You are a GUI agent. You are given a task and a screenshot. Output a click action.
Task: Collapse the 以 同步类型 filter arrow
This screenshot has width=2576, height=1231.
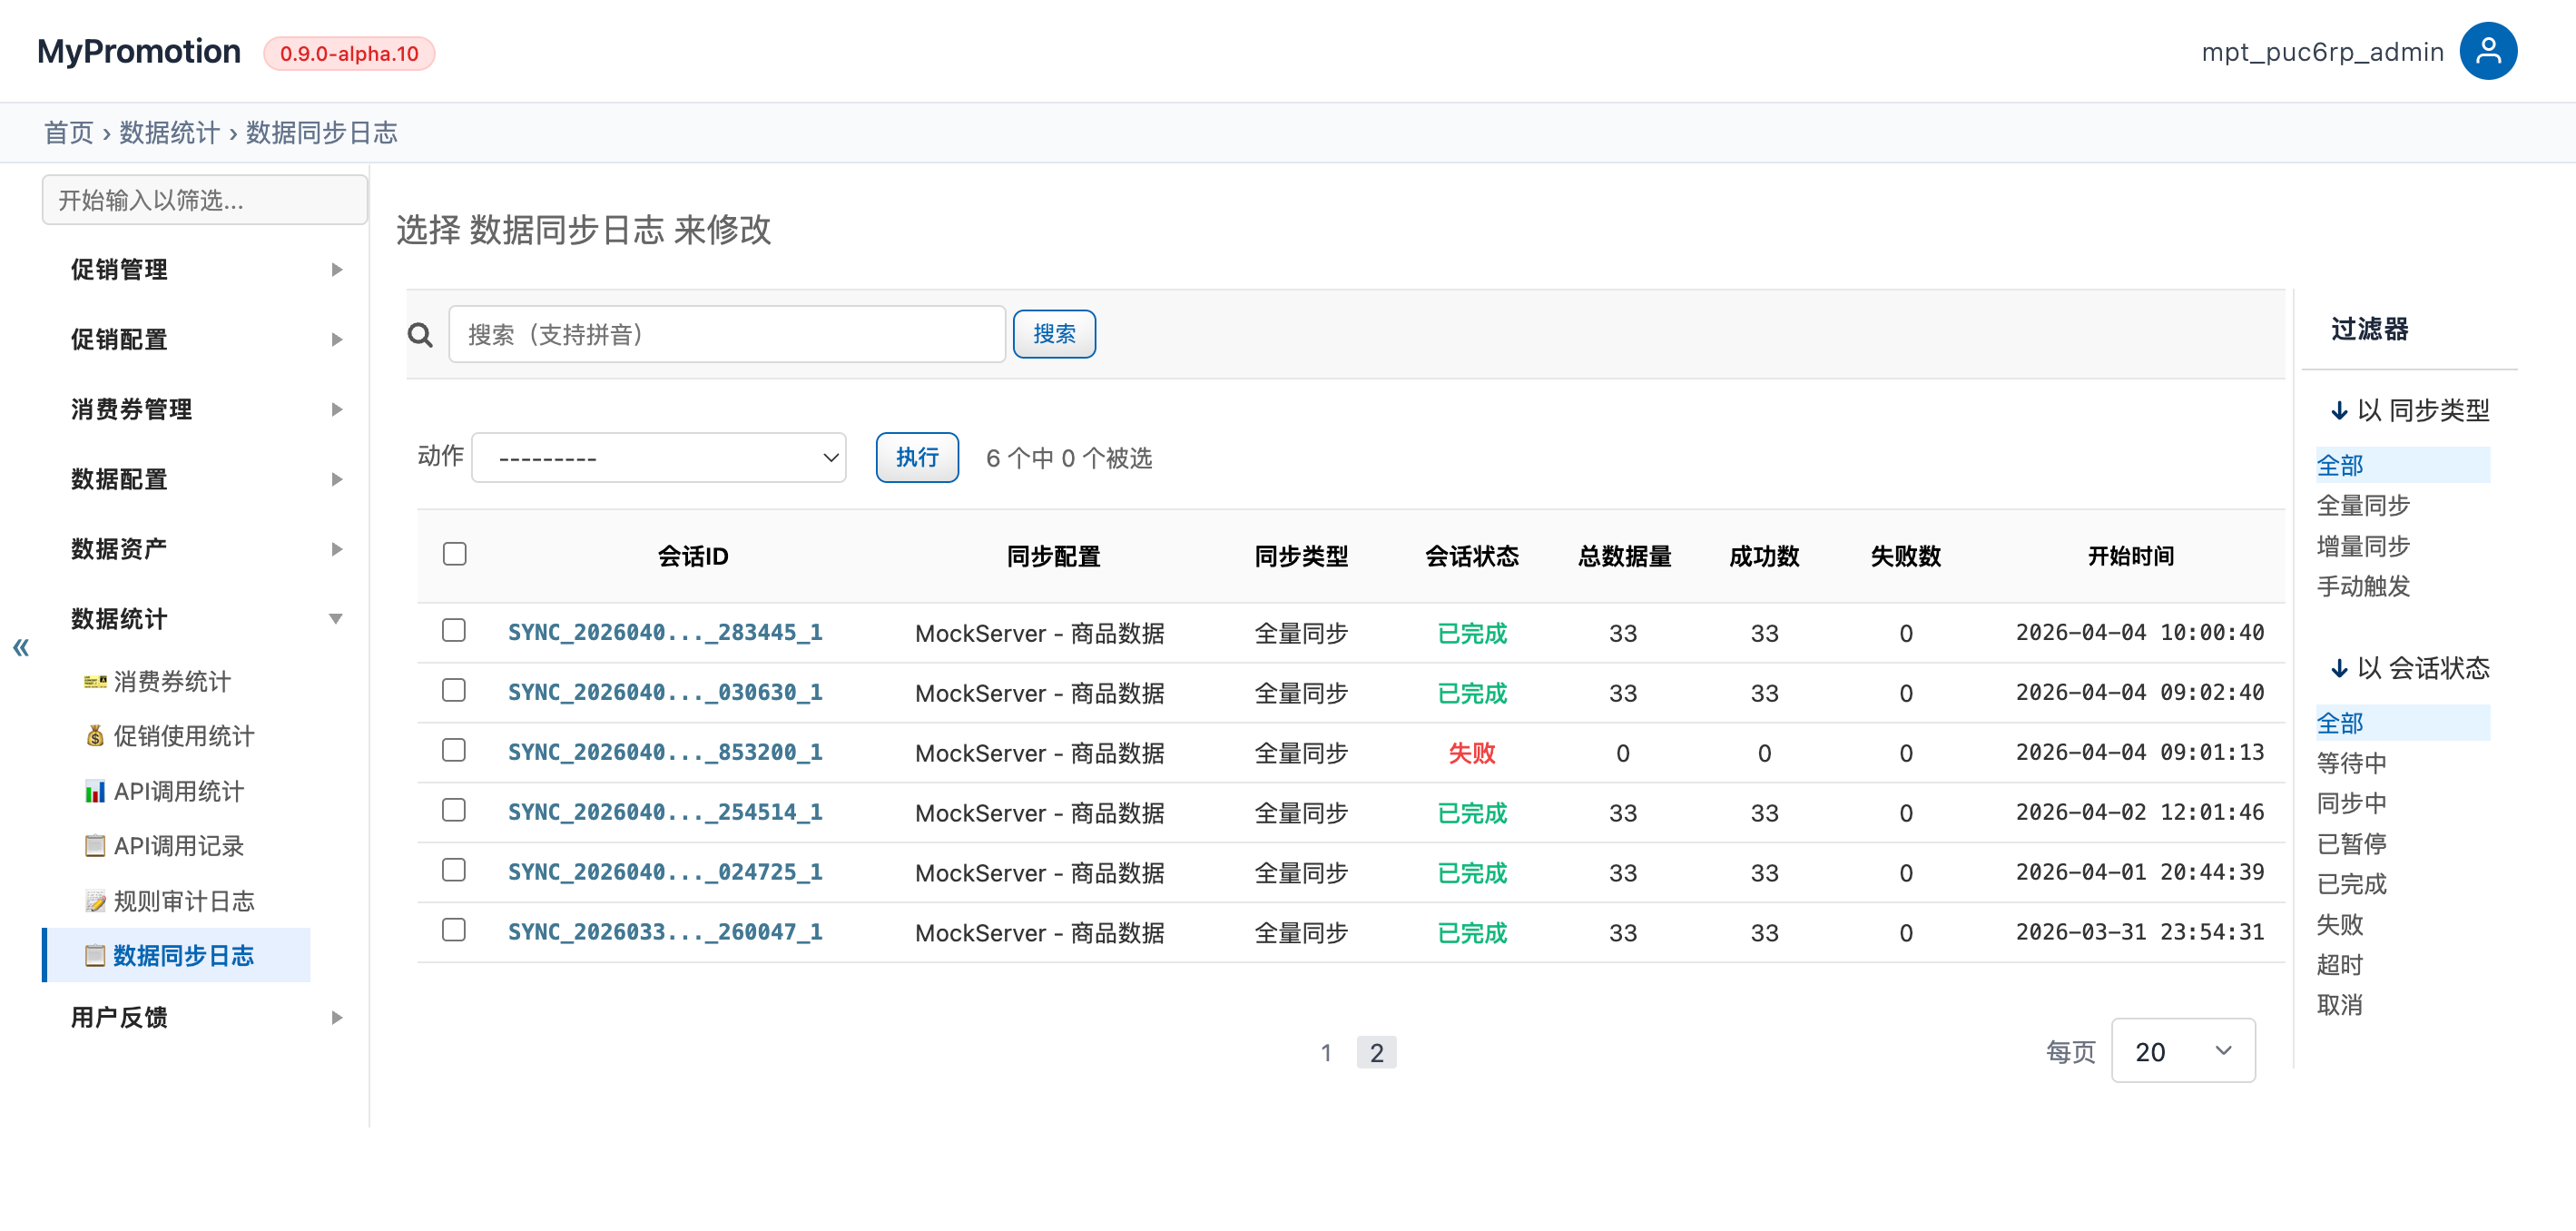click(2339, 411)
